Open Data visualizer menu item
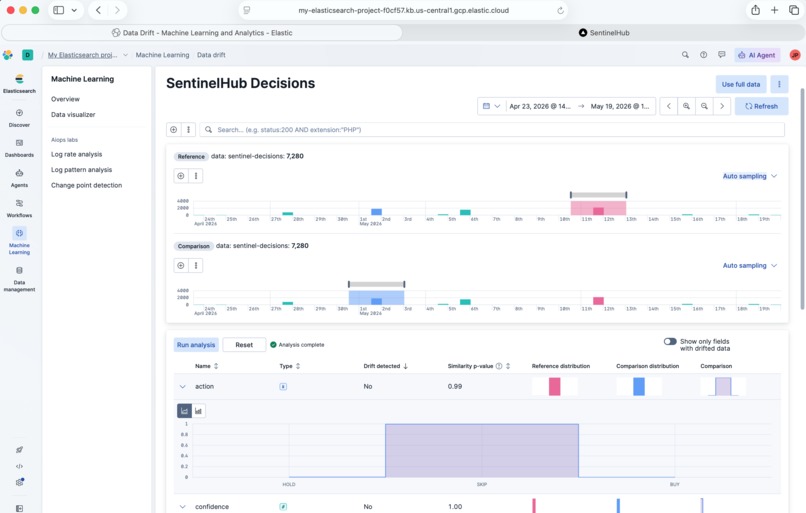806x513 pixels. pyautogui.click(x=73, y=115)
